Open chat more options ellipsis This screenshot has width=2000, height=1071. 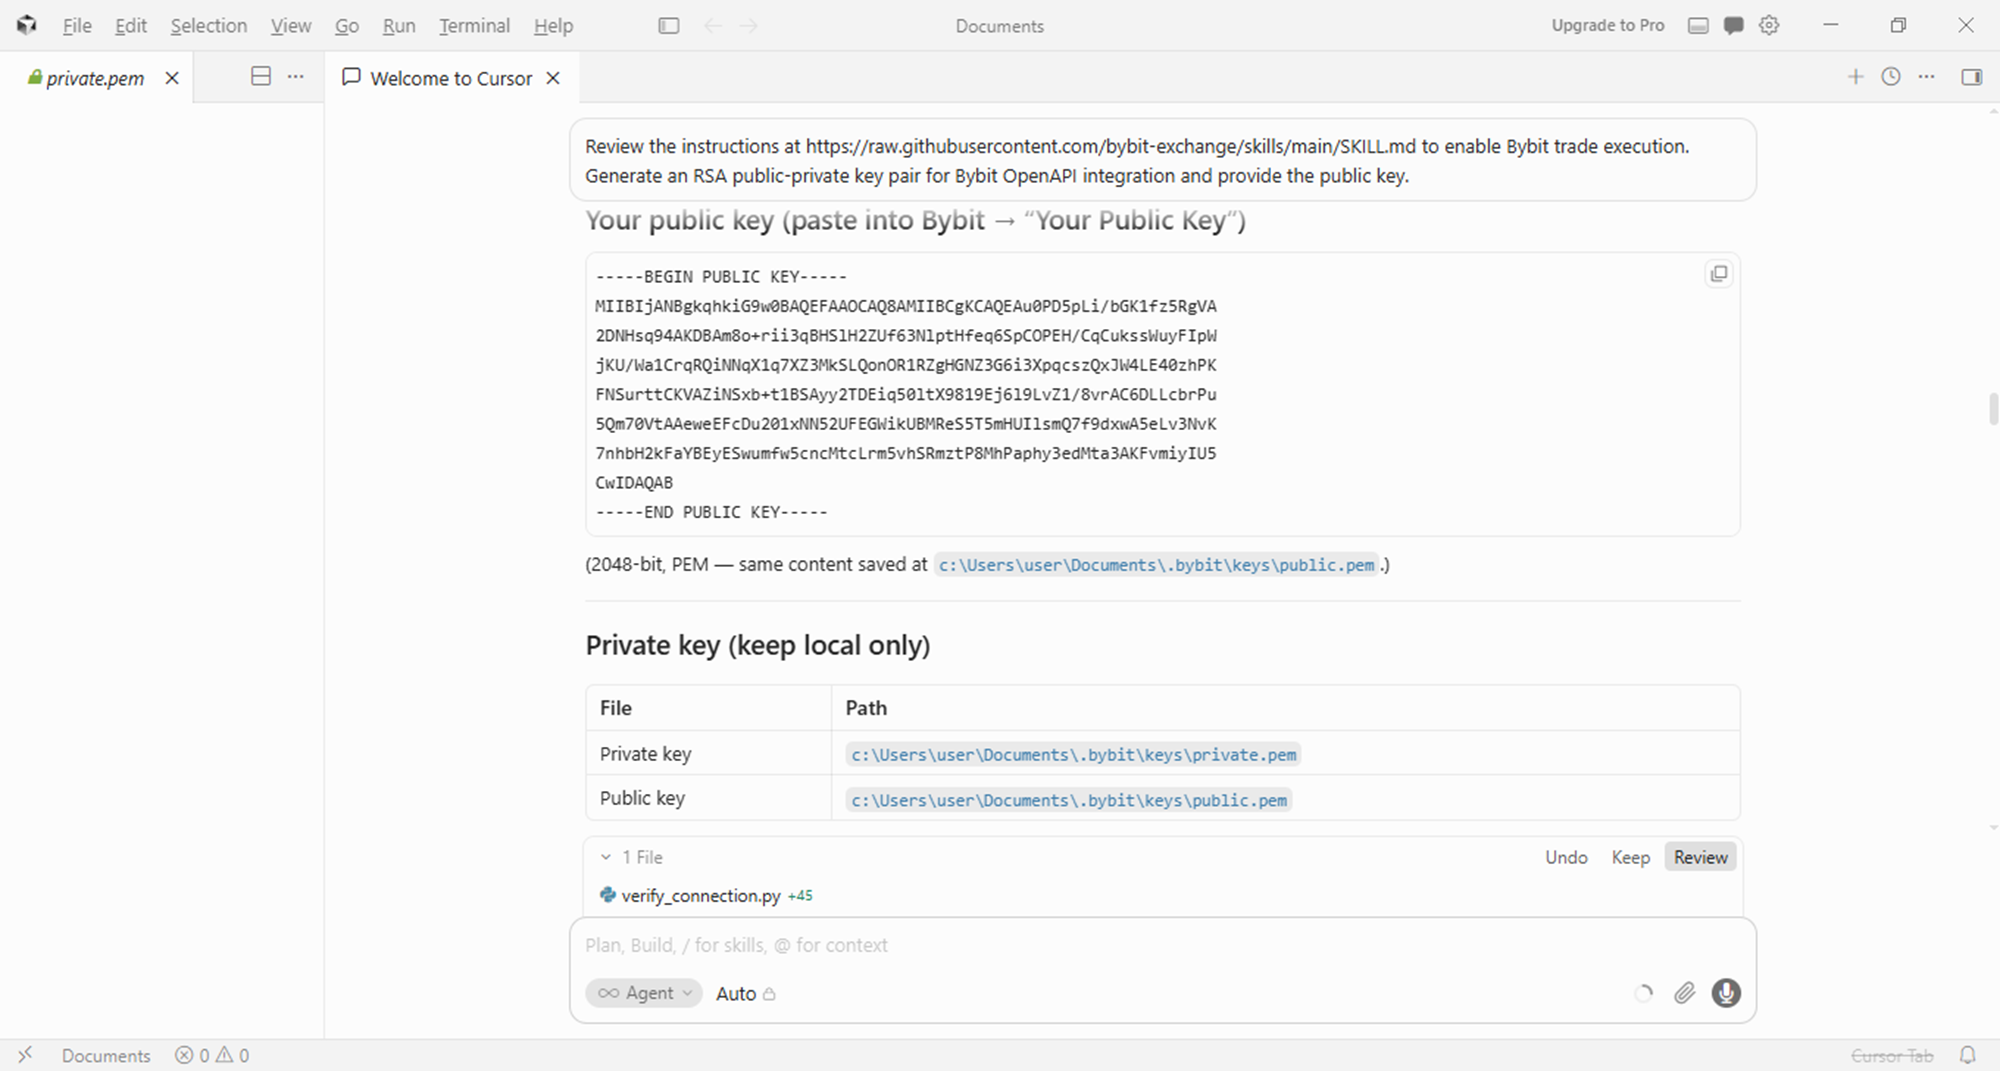coord(1927,77)
